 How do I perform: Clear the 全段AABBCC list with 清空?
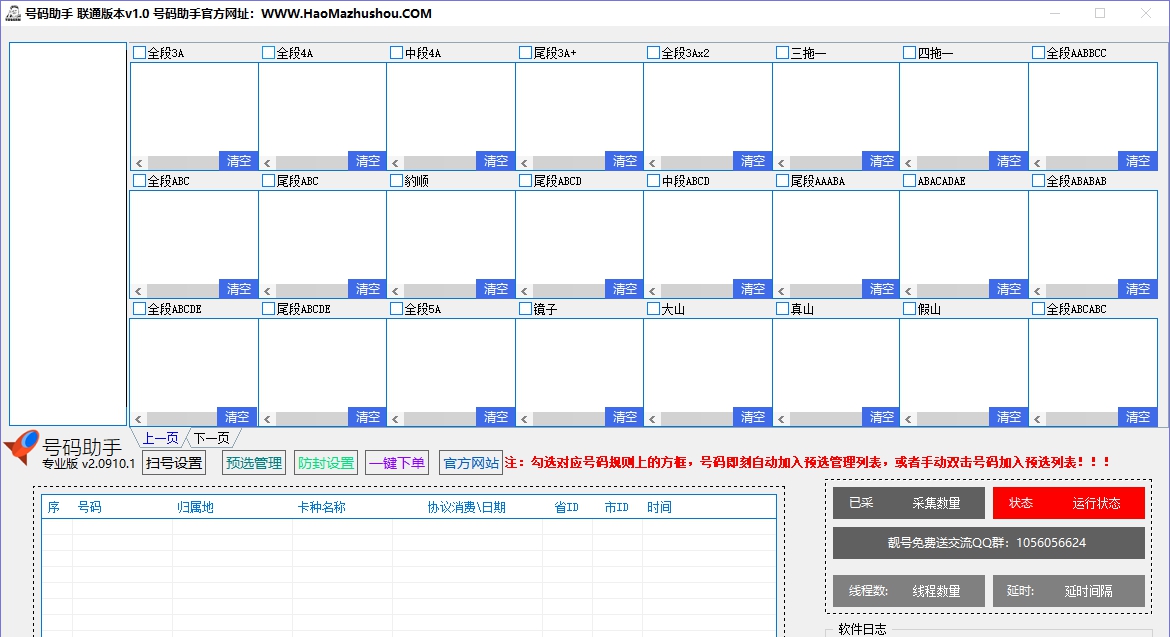(1137, 161)
